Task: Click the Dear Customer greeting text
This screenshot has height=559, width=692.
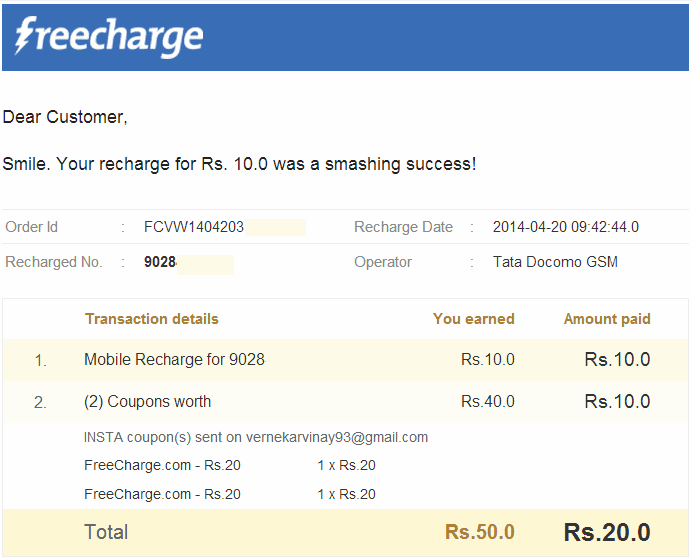Action: (65, 117)
